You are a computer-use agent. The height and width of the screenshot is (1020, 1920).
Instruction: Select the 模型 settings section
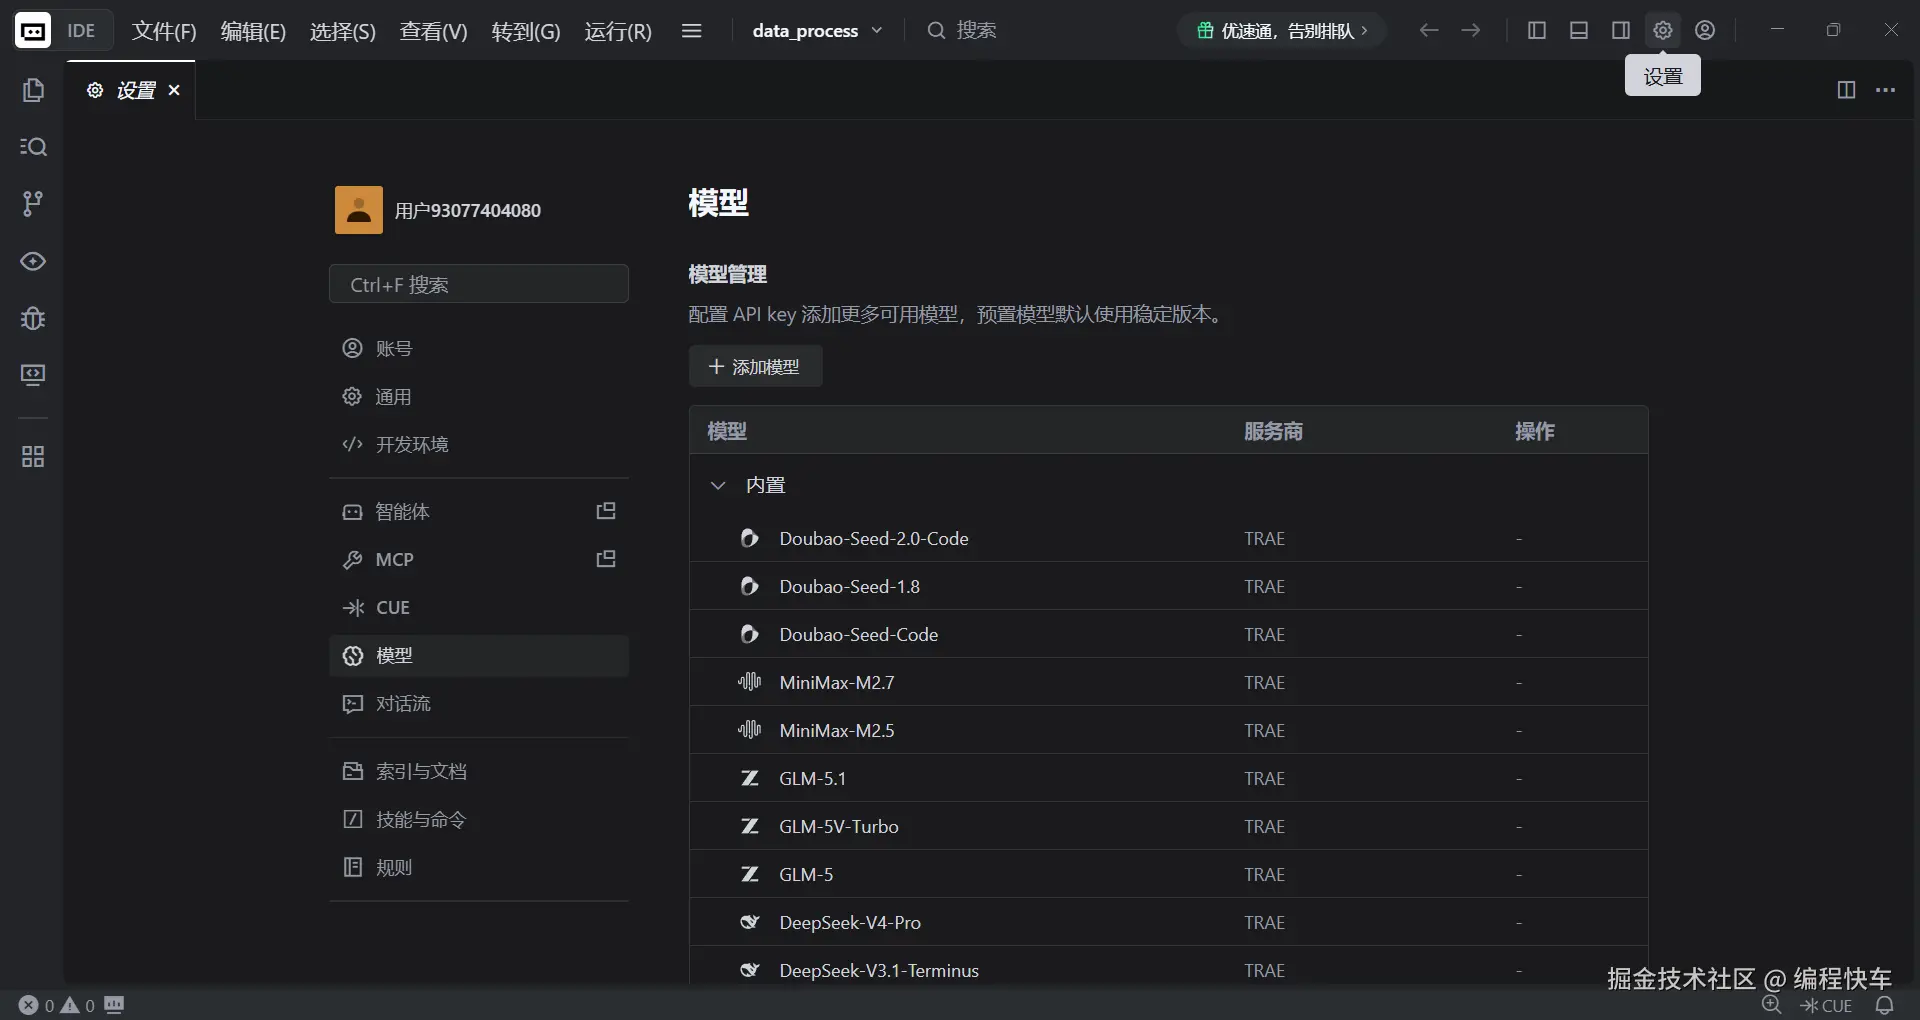coord(479,656)
